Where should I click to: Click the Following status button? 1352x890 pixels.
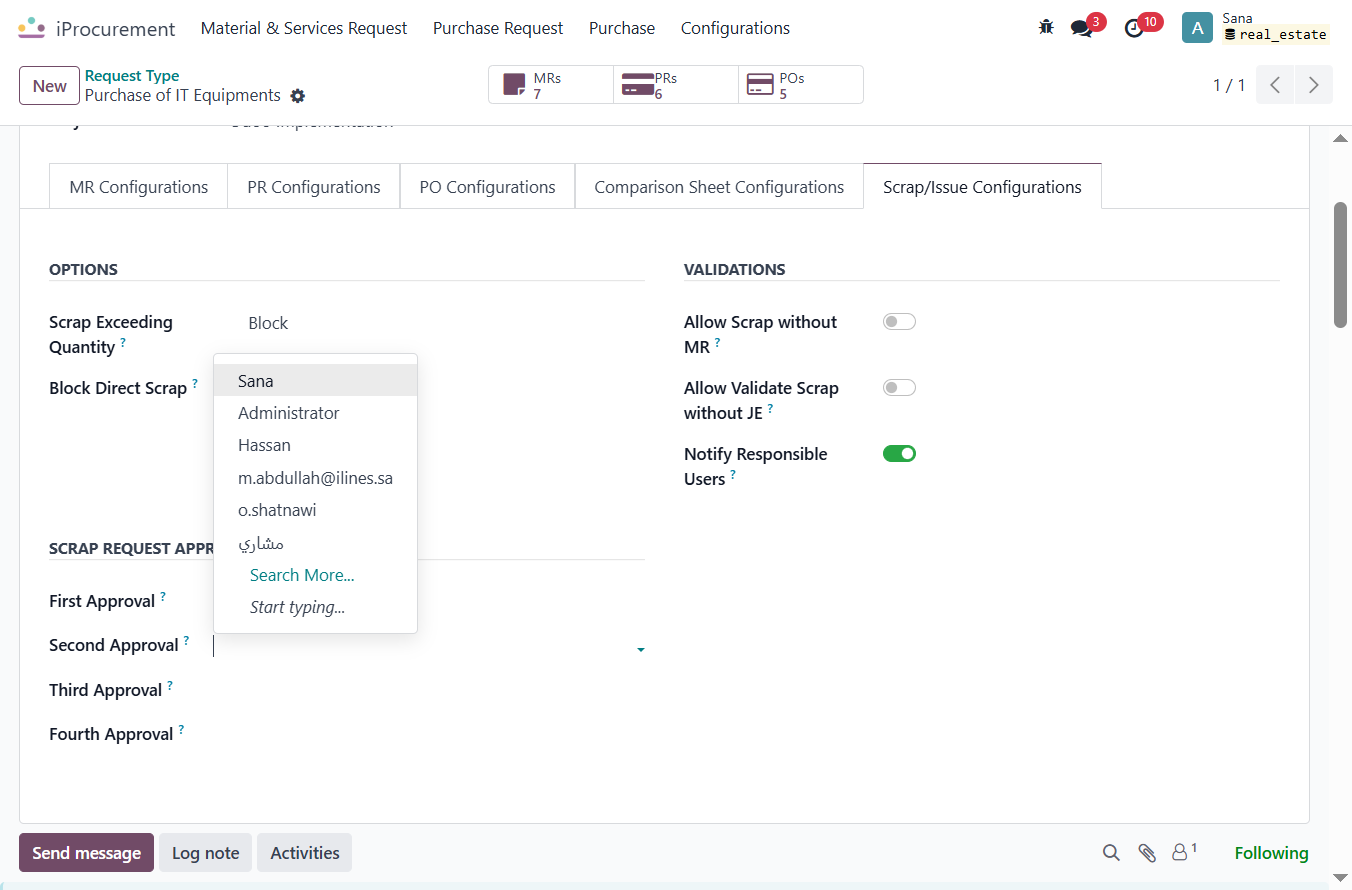coord(1271,853)
